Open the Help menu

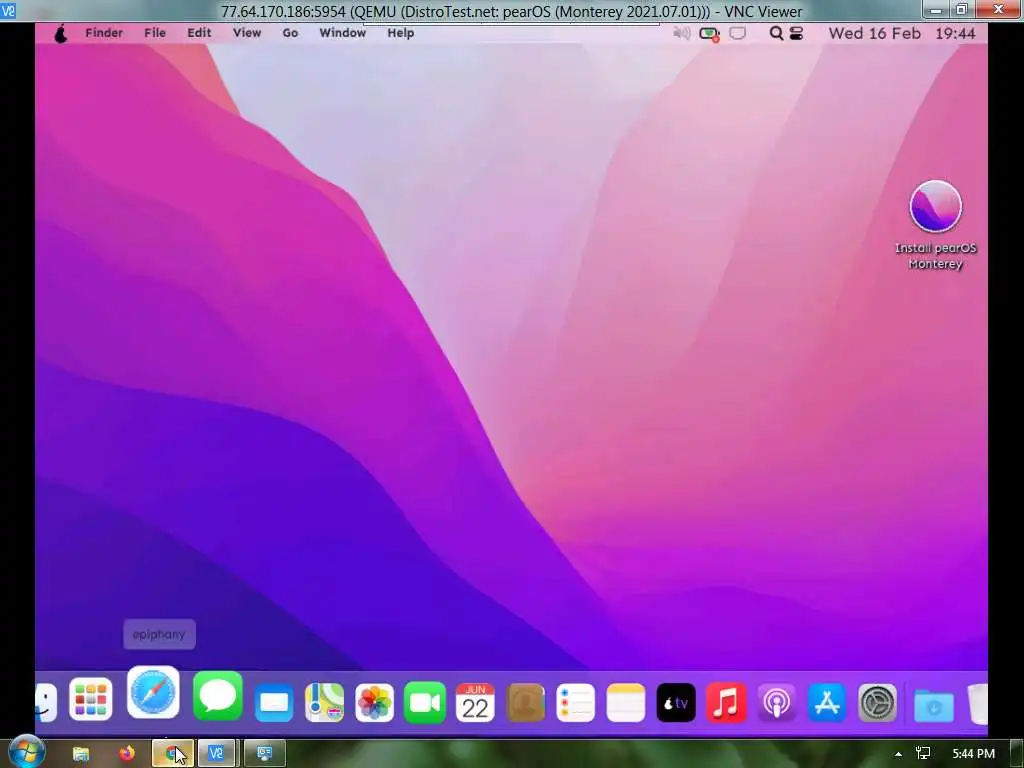[400, 33]
